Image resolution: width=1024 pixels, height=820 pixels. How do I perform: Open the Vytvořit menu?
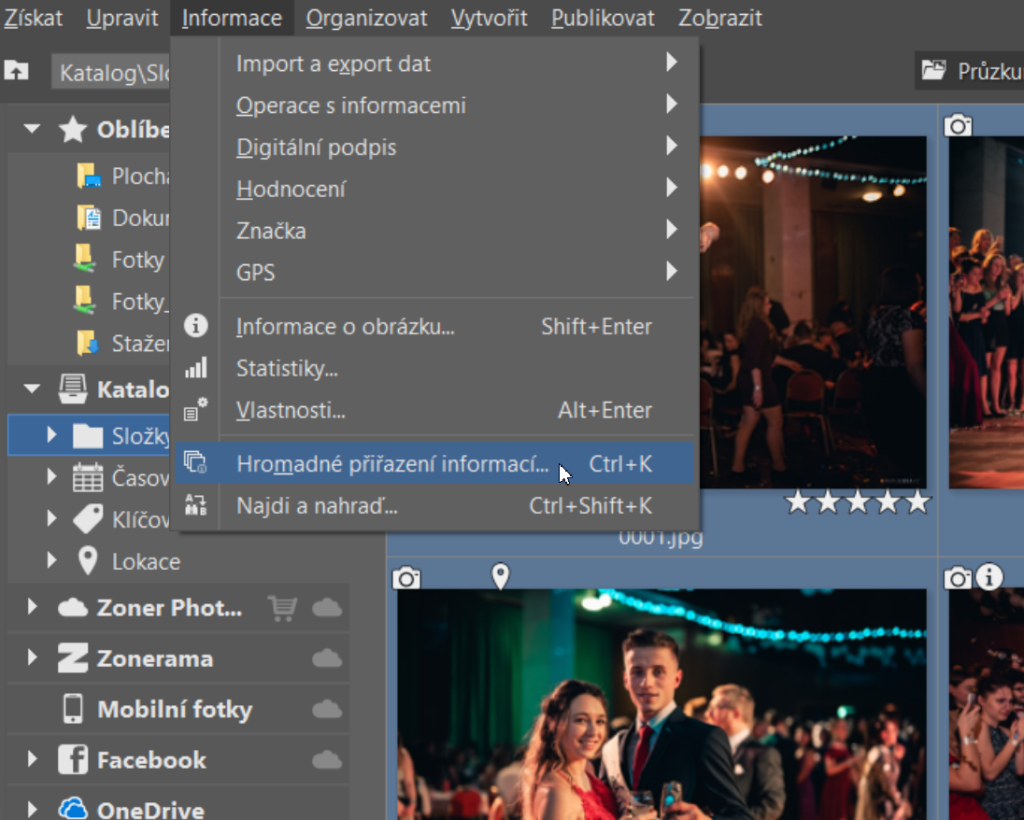(488, 18)
